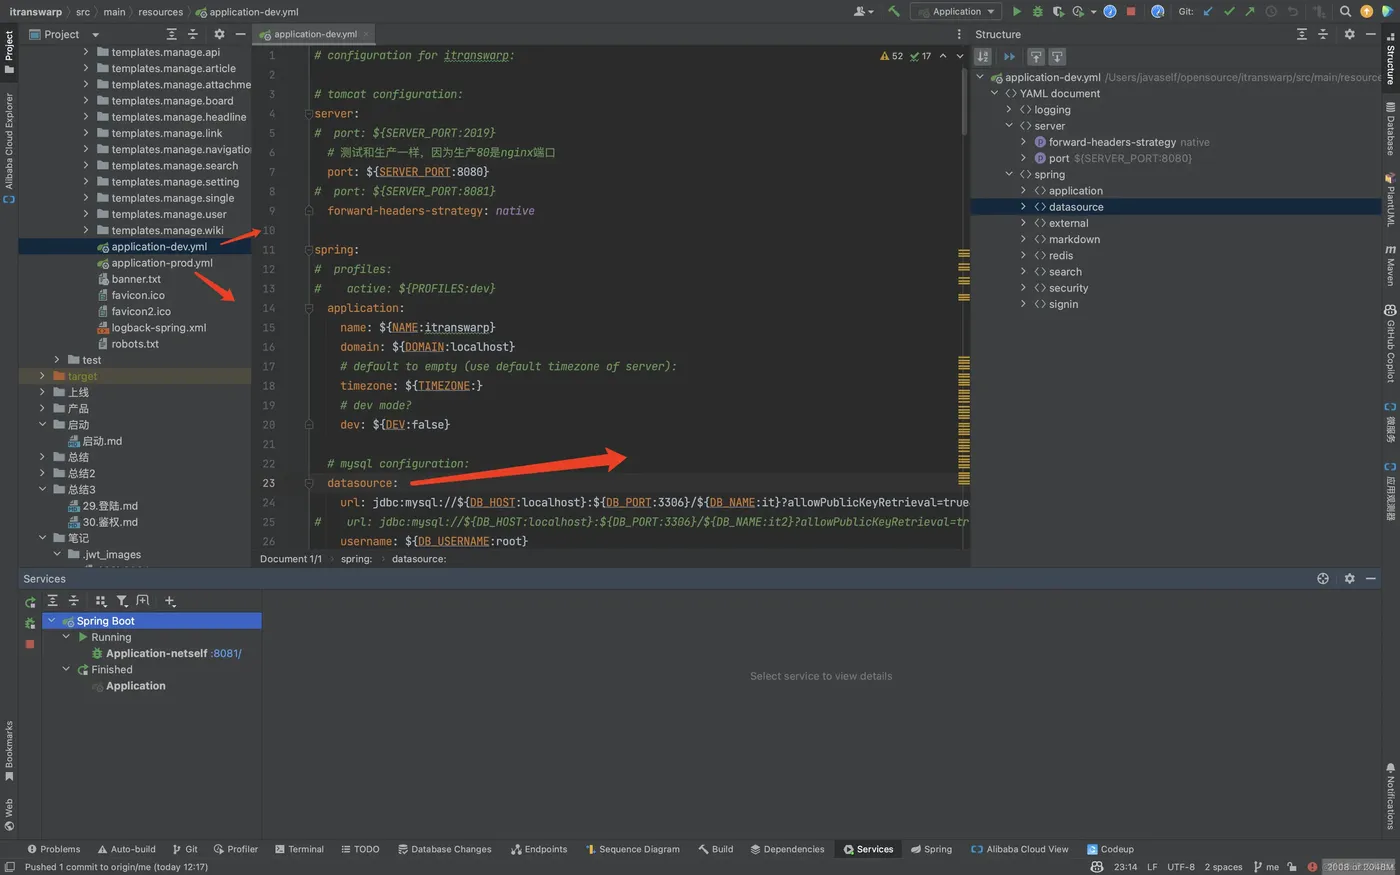Screen dimensions: 1400x875
Task: Toggle autoscroll to source in Structure panel
Action: point(1036,57)
